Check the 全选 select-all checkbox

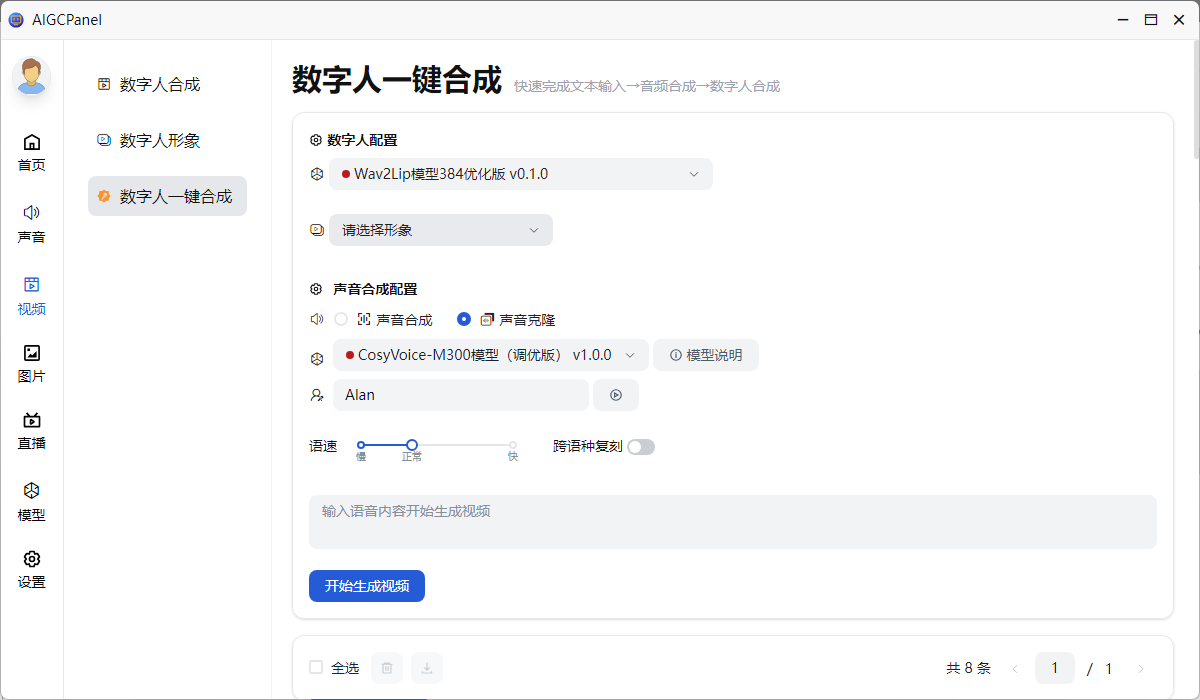[x=316, y=668]
